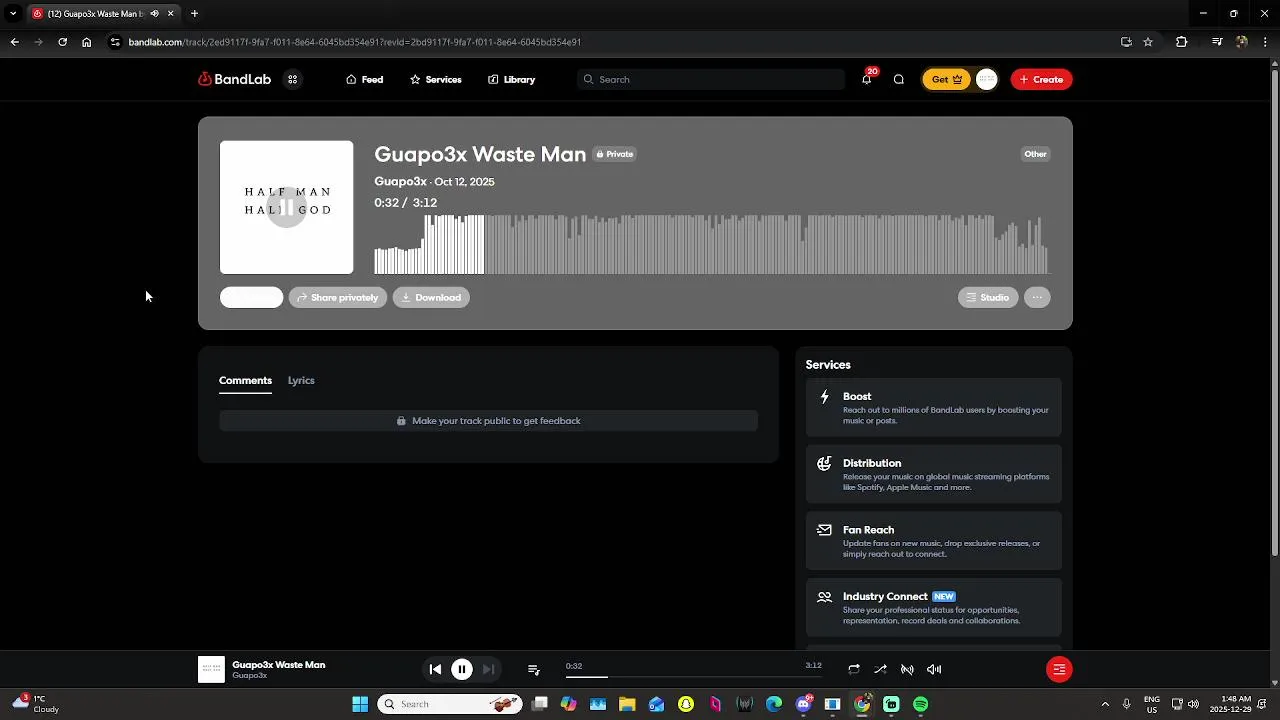Image resolution: width=1280 pixels, height=720 pixels.
Task: Open the install-app icon in the address bar
Action: coord(1126,42)
